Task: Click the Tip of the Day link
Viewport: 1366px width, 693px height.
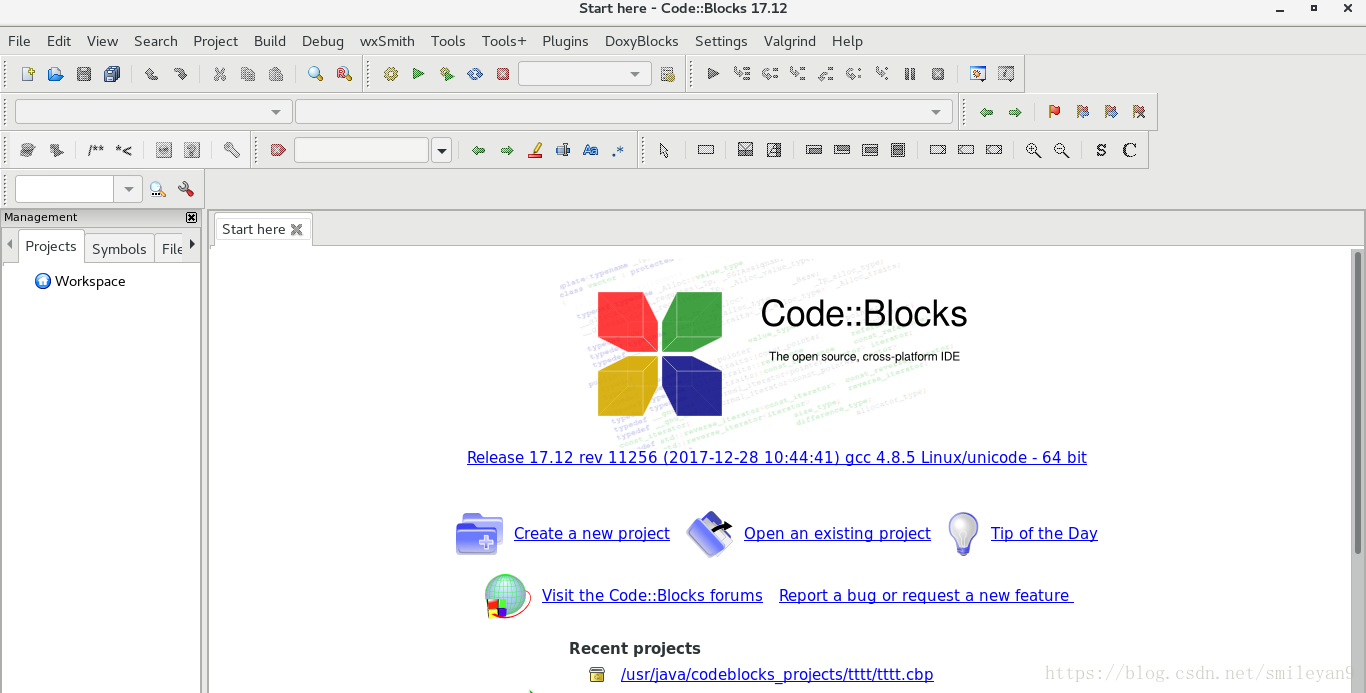Action: click(1044, 534)
